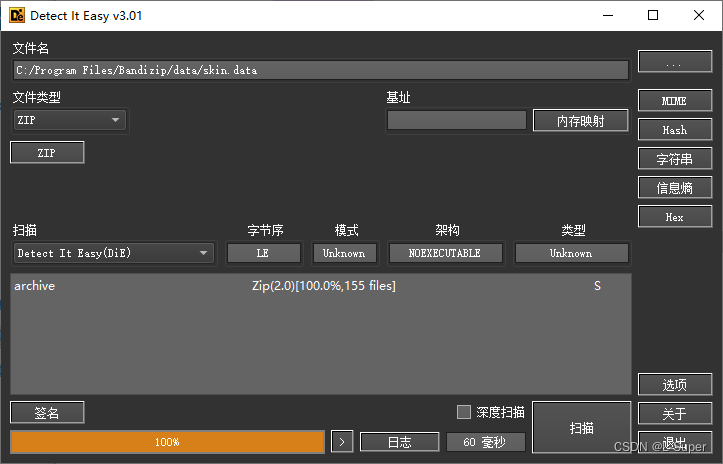Click the type (类型) Unknown button
Image resolution: width=723 pixels, height=464 pixels.
(x=572, y=253)
